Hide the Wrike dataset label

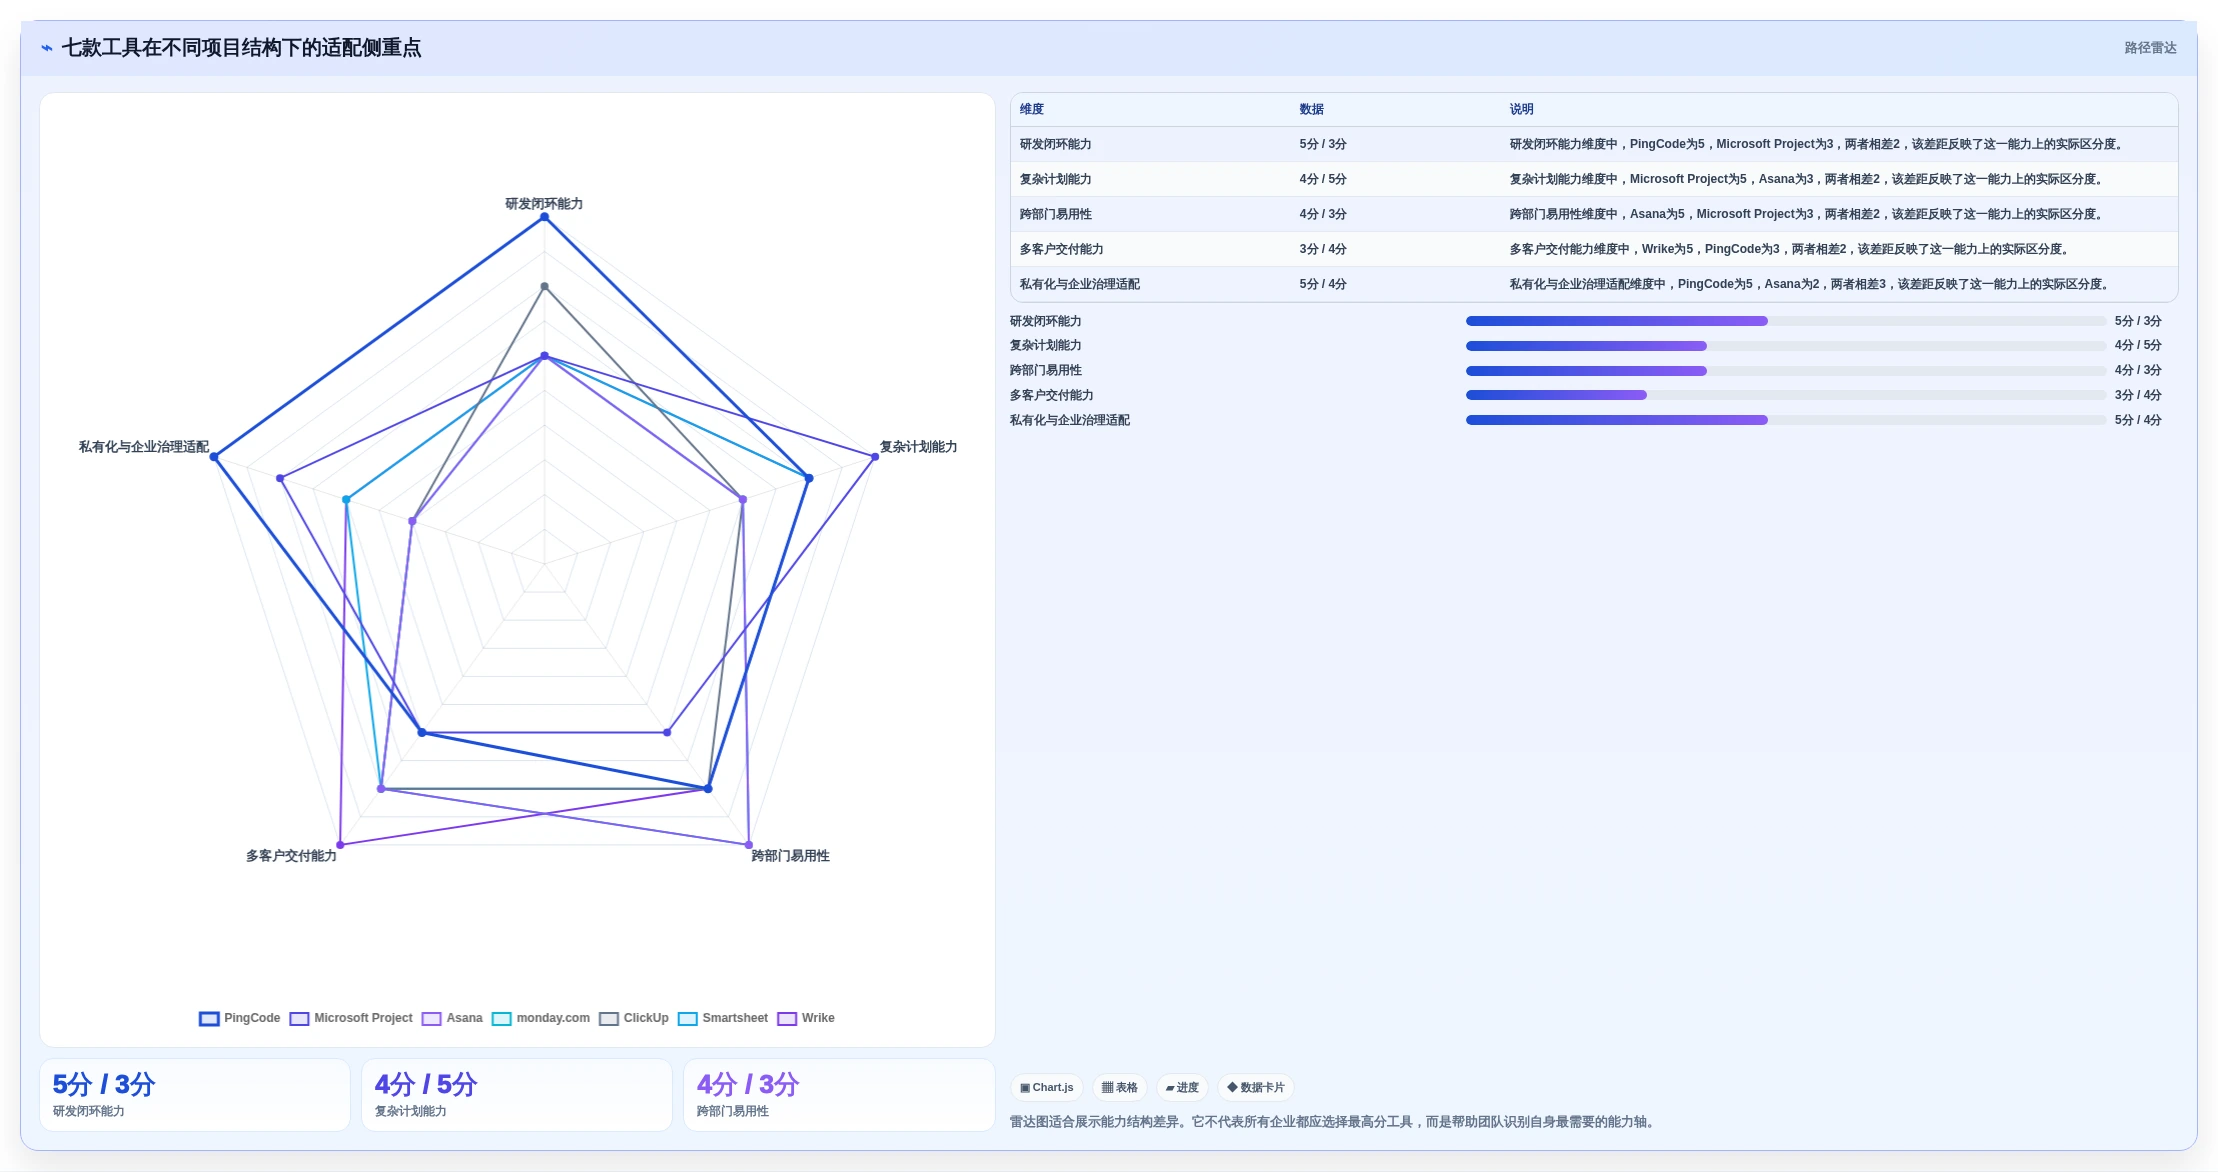(818, 1018)
